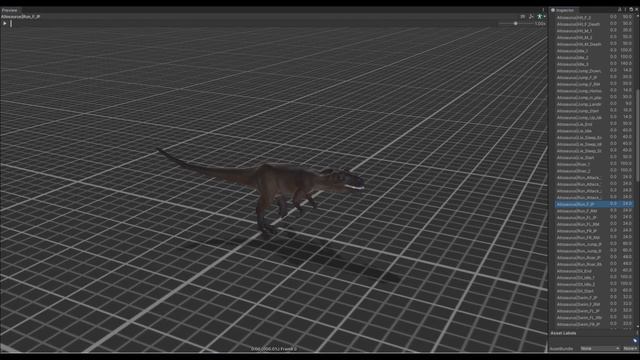Click the 1.00x speed value
The image size is (640, 360).
(x=540, y=24)
